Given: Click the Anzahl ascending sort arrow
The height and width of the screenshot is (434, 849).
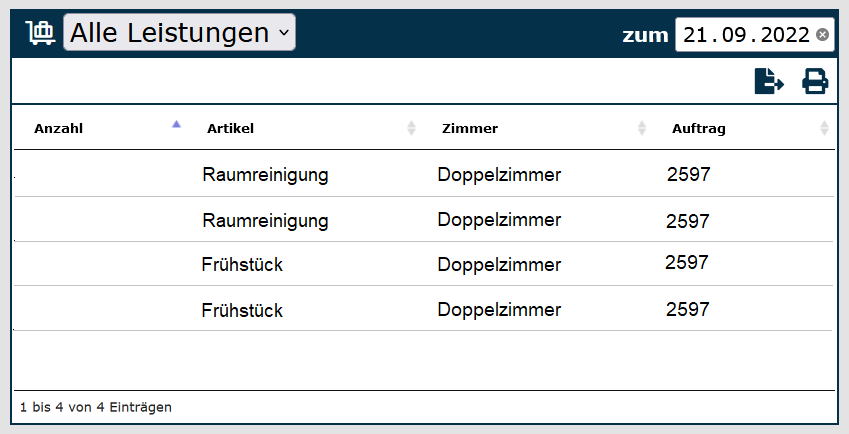Looking at the screenshot, I should [x=177, y=125].
